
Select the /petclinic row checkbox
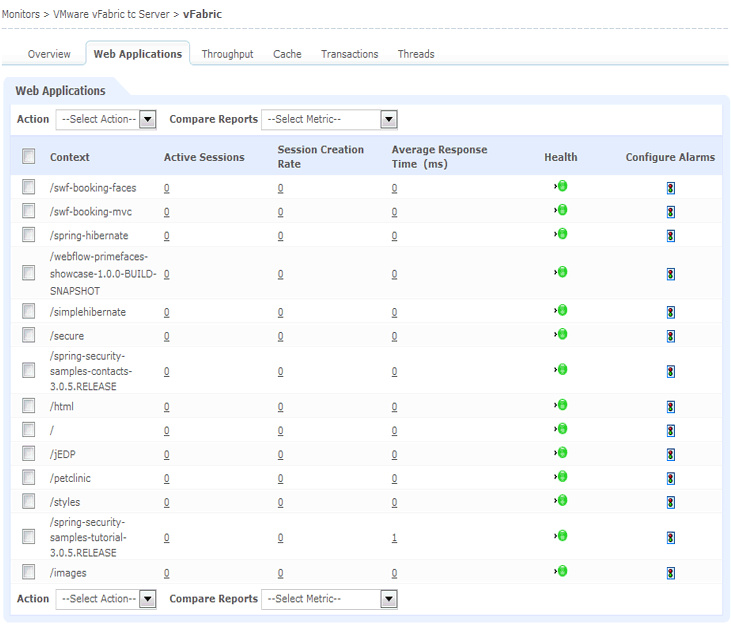click(29, 478)
